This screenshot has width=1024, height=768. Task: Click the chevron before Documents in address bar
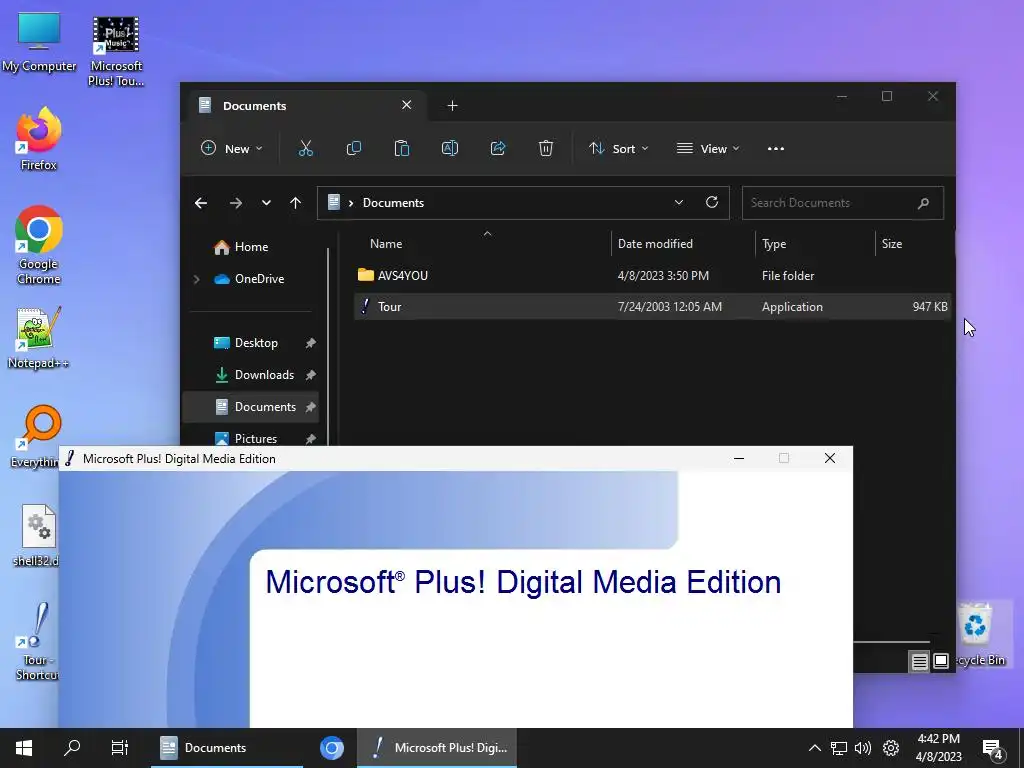pos(351,203)
